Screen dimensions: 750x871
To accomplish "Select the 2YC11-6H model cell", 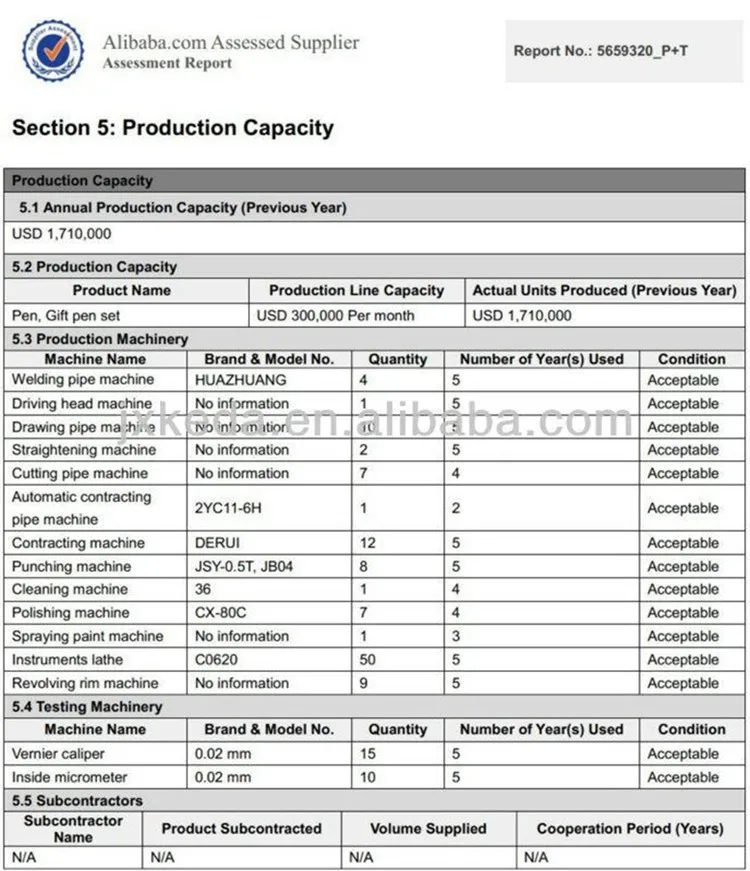I will [228, 508].
